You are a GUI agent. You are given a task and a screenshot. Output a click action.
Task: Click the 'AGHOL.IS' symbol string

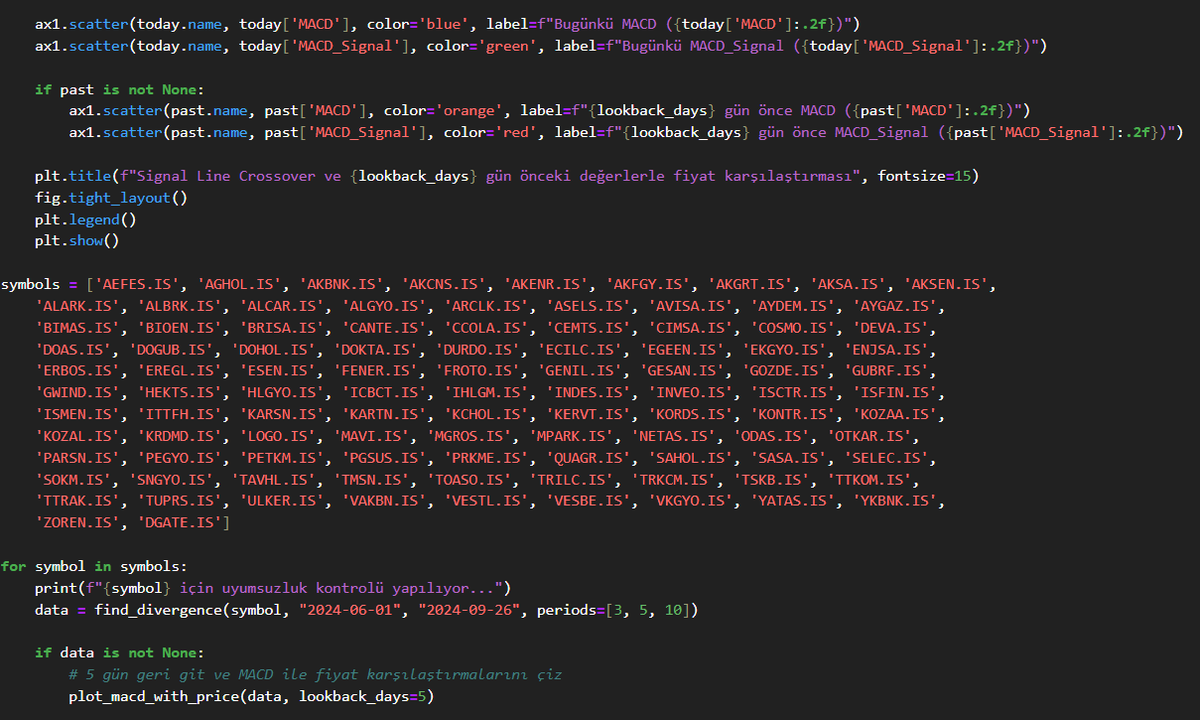click(x=239, y=284)
